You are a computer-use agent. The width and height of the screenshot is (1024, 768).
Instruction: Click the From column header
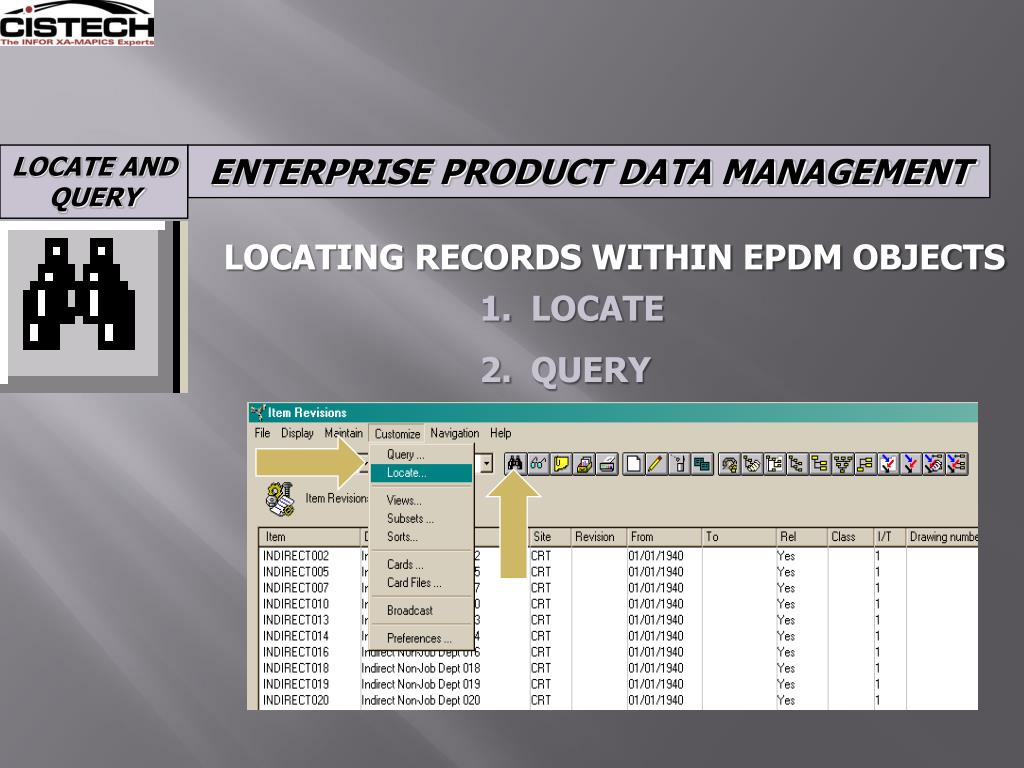pyautogui.click(x=664, y=537)
